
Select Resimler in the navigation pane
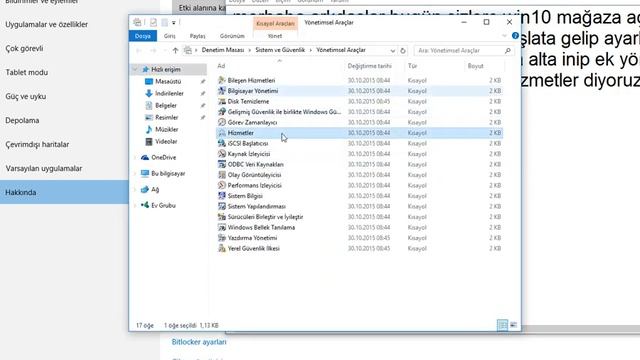point(167,118)
